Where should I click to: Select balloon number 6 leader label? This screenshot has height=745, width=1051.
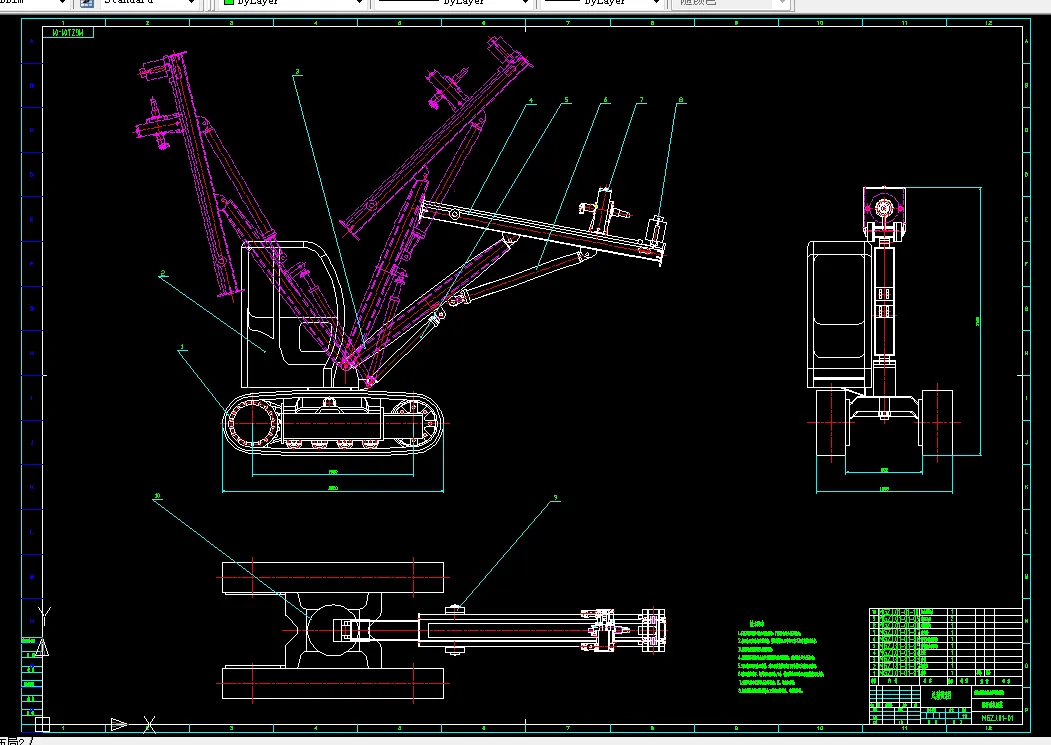coord(605,100)
